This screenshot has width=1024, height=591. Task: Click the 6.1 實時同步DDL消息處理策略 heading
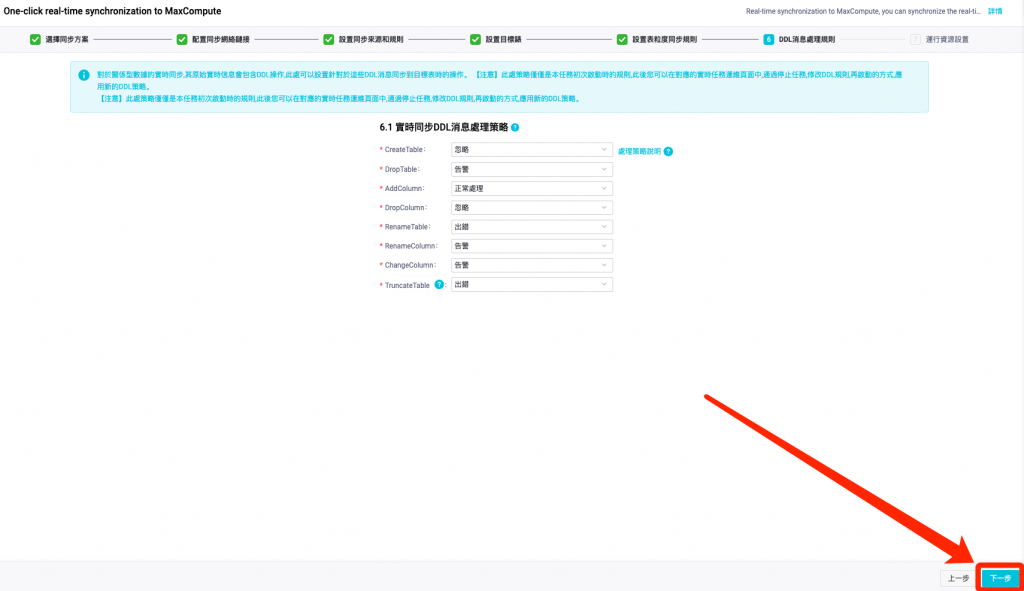point(443,127)
